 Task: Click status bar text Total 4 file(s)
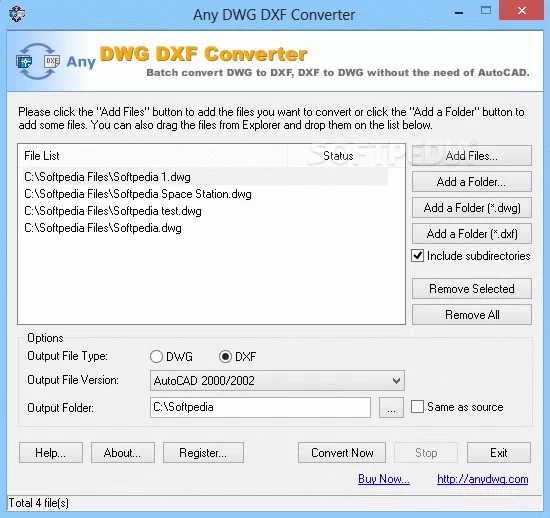pos(39,503)
